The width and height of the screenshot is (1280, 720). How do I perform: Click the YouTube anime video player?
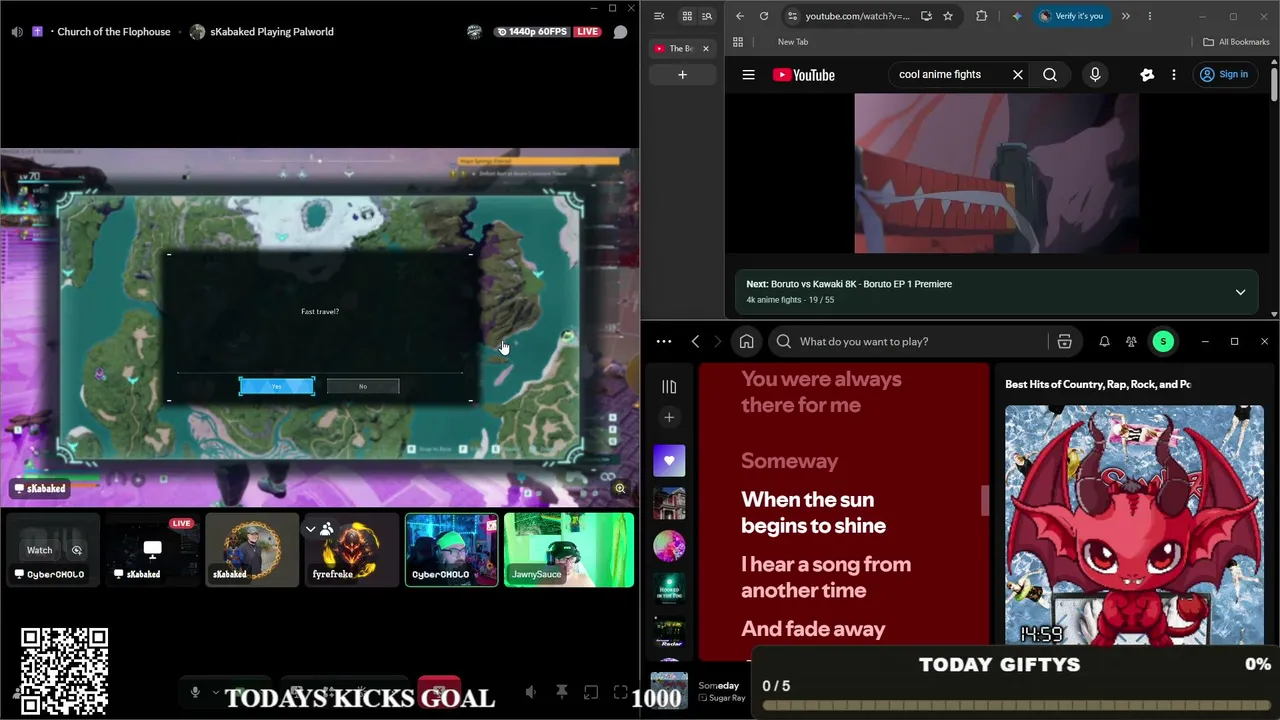[996, 174]
